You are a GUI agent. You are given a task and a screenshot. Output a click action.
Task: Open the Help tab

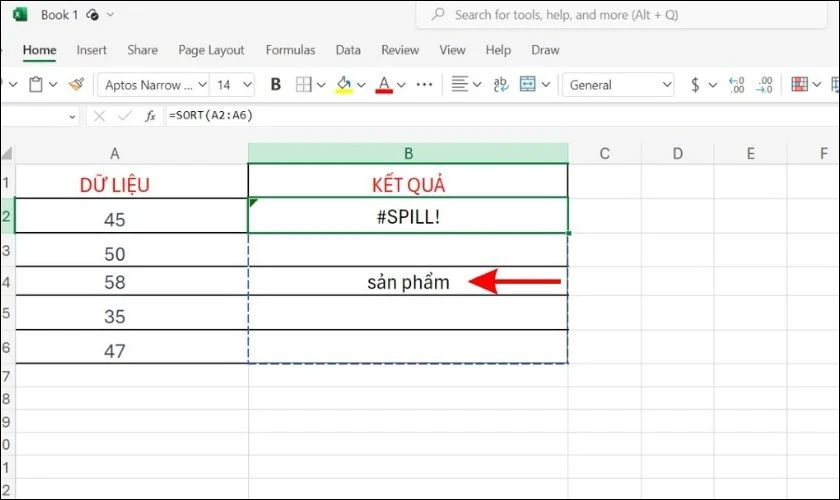click(498, 50)
